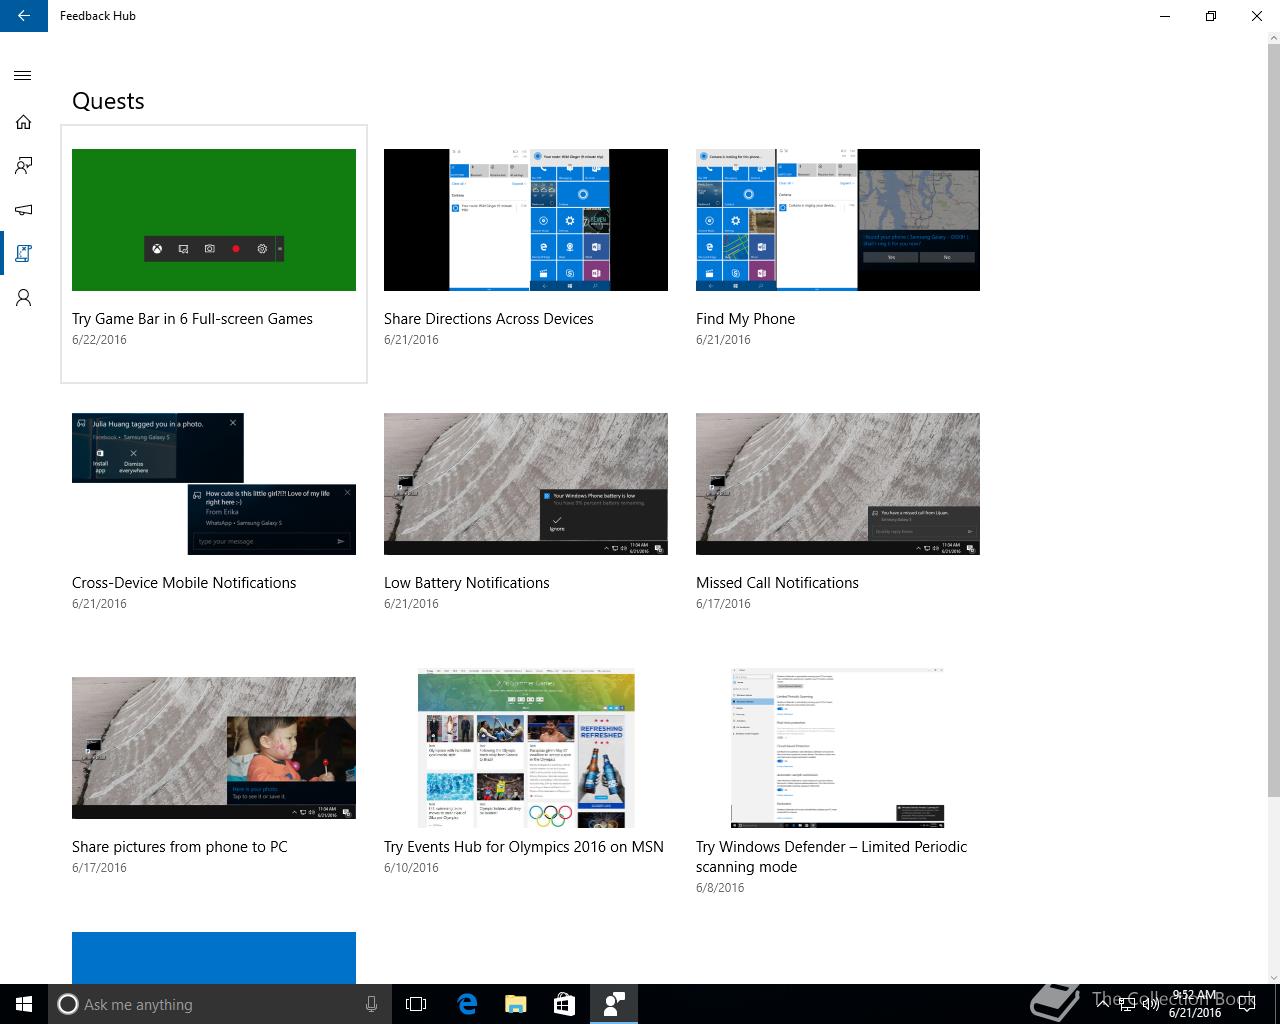Click Cortana circle icon in search box
Viewport: 1280px width, 1024px height.
click(67, 1004)
